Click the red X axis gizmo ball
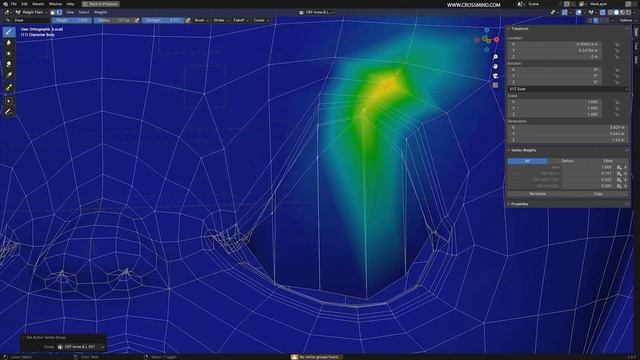This screenshot has height=360, width=640. click(496, 40)
